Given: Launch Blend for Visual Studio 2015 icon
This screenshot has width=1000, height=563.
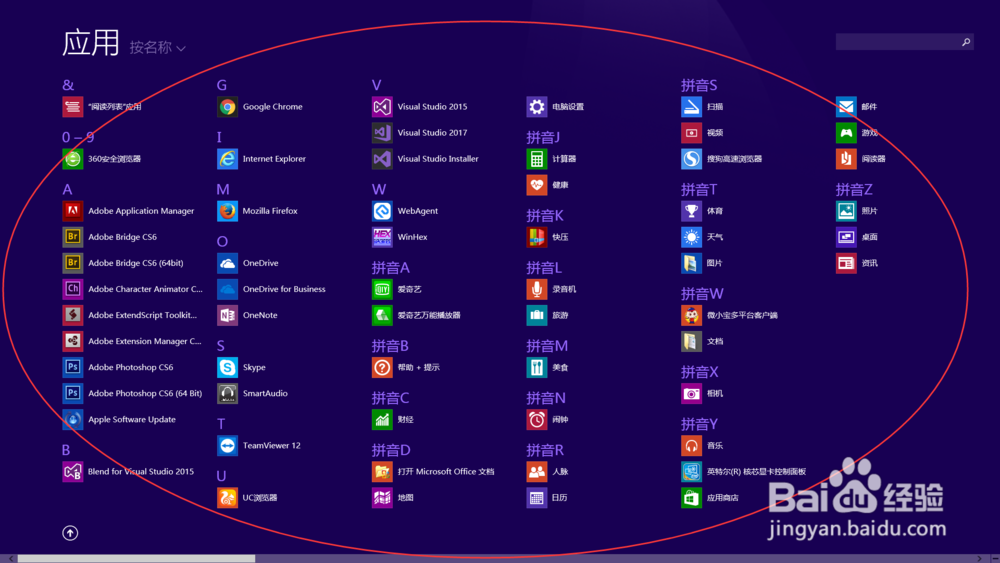Looking at the screenshot, I should click(x=73, y=472).
